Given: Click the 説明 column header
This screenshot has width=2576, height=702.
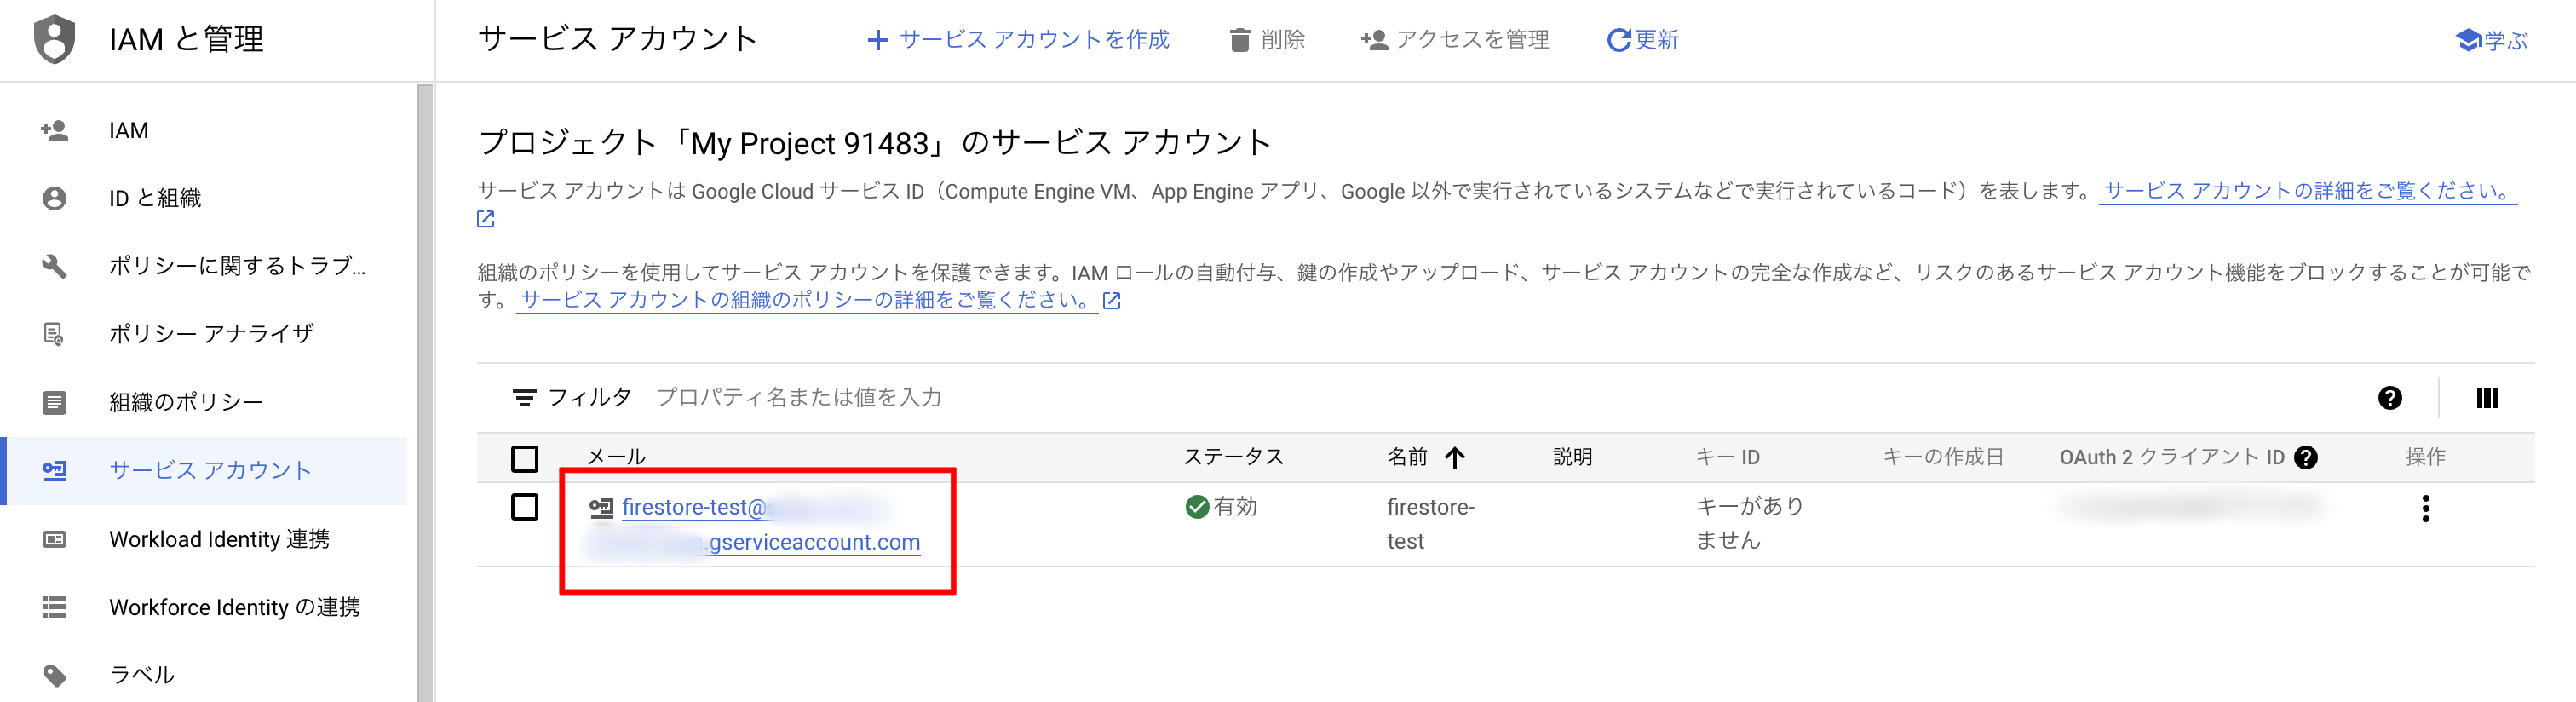Looking at the screenshot, I should (1572, 457).
